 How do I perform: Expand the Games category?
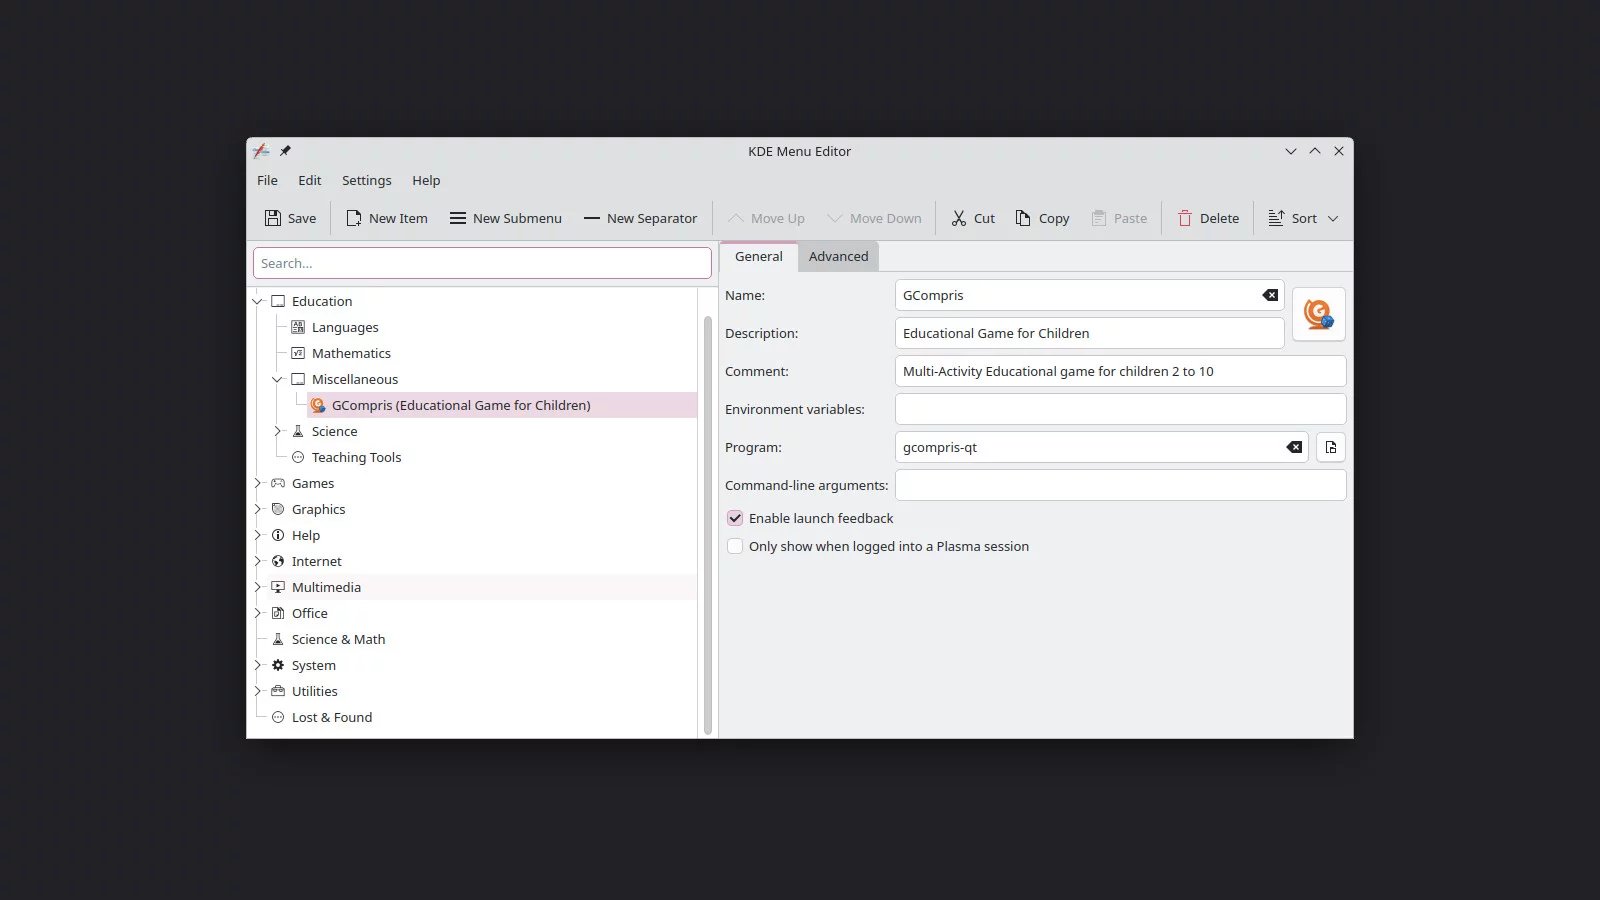click(258, 483)
